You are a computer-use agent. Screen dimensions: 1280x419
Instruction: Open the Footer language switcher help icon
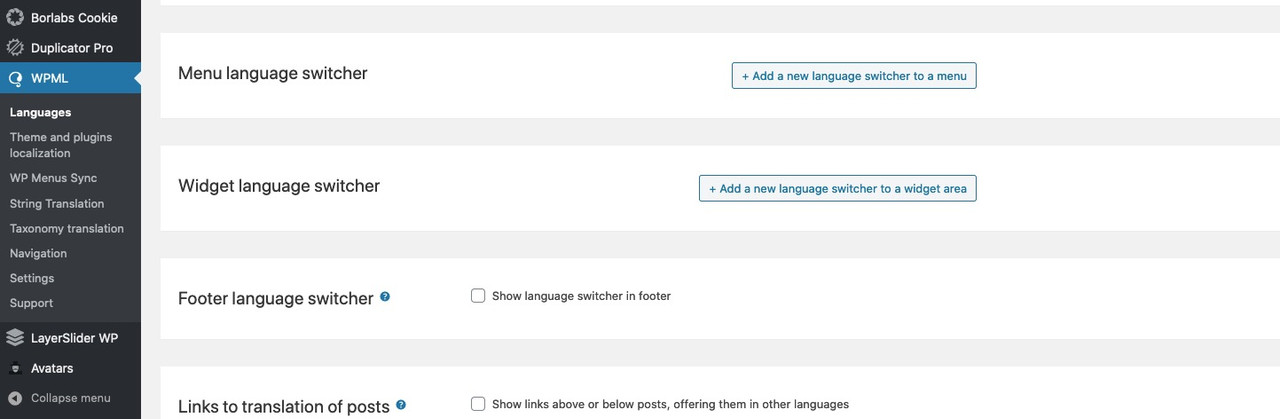[385, 297]
